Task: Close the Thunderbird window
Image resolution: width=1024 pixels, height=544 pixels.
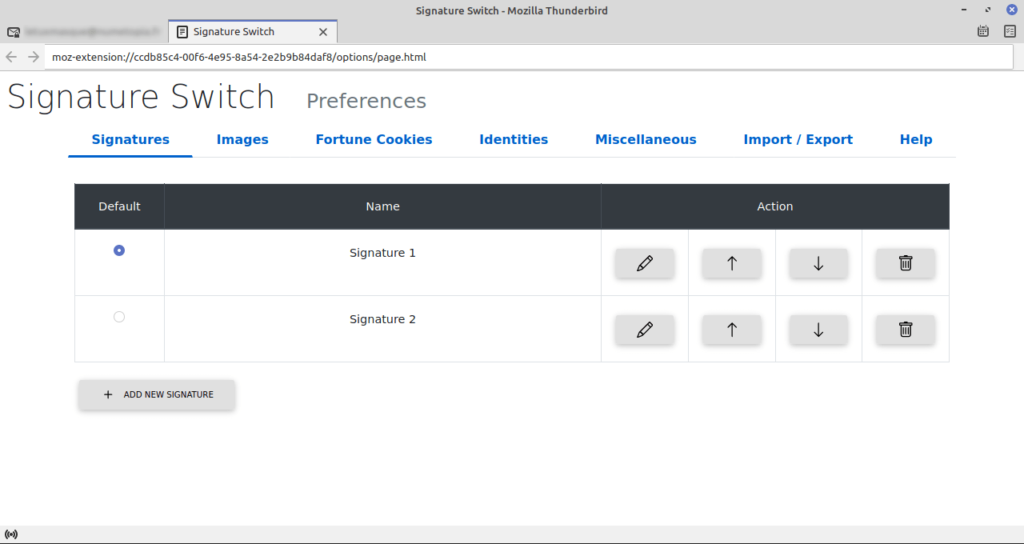Action: 1012,10
